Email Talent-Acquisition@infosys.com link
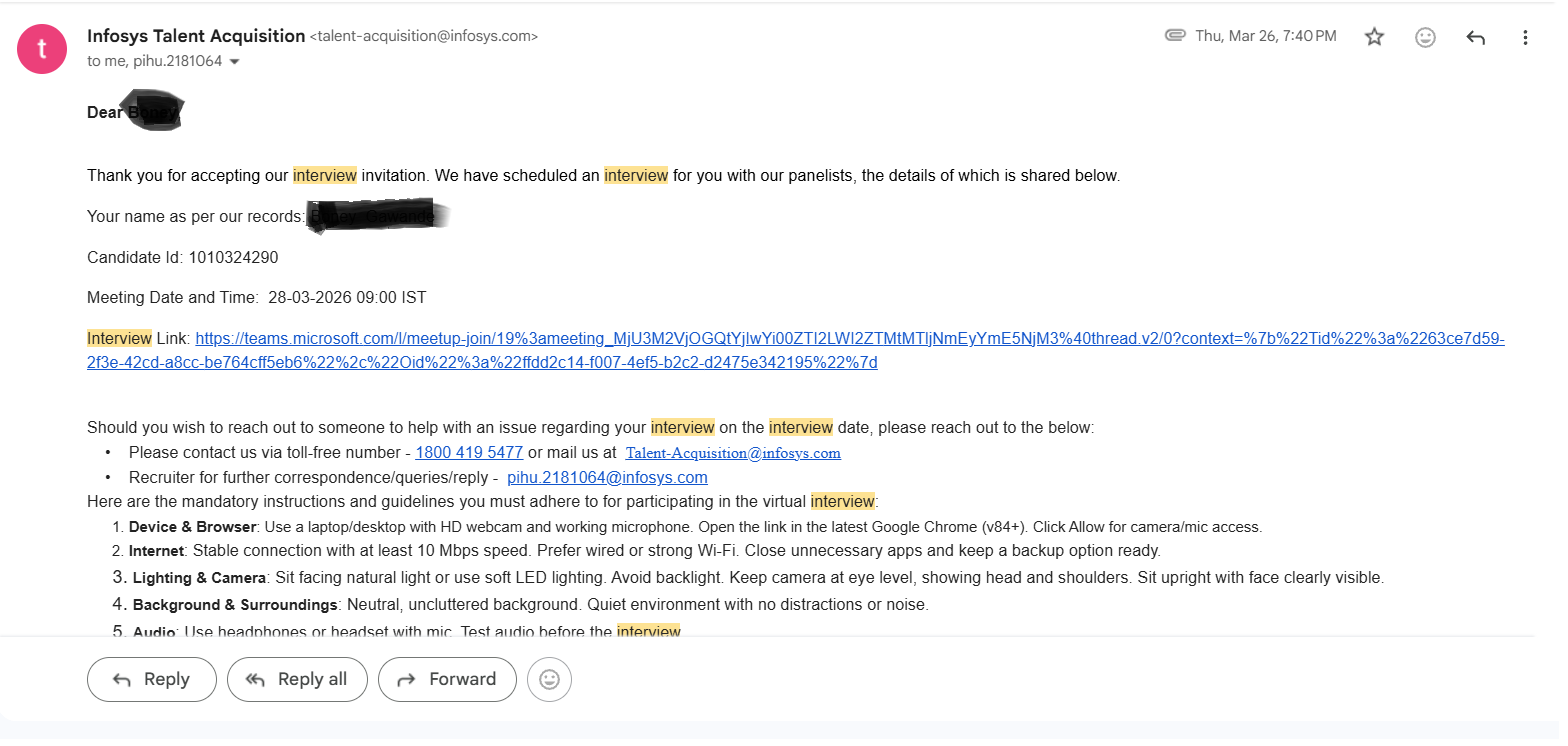 (x=733, y=453)
